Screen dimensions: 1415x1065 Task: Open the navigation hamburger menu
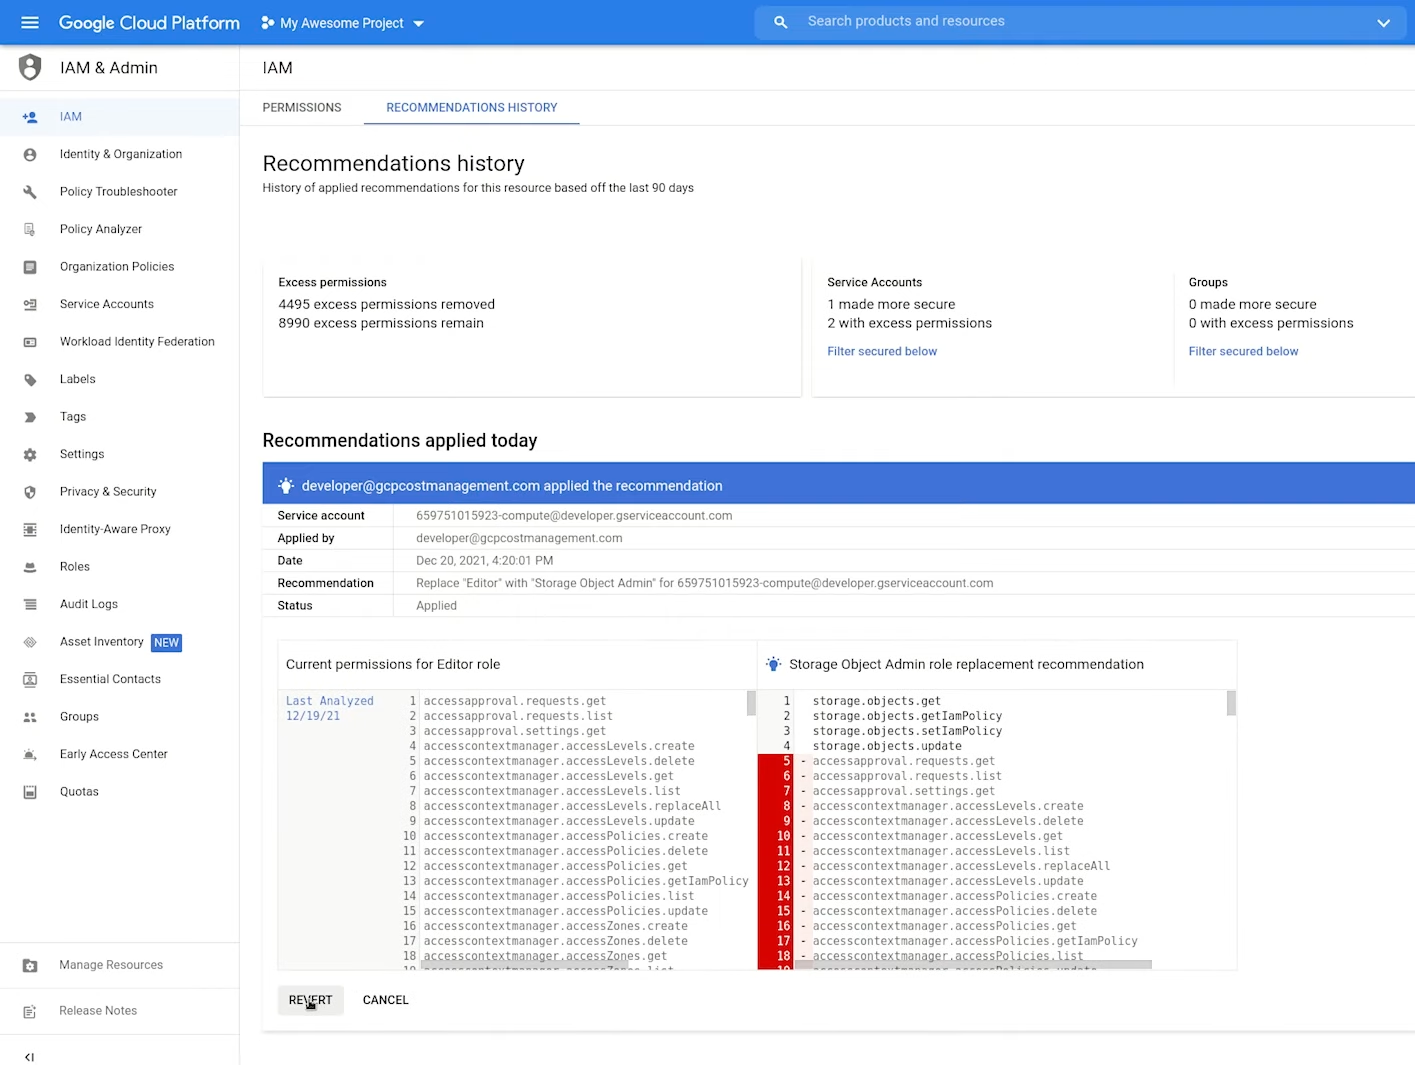coord(29,22)
